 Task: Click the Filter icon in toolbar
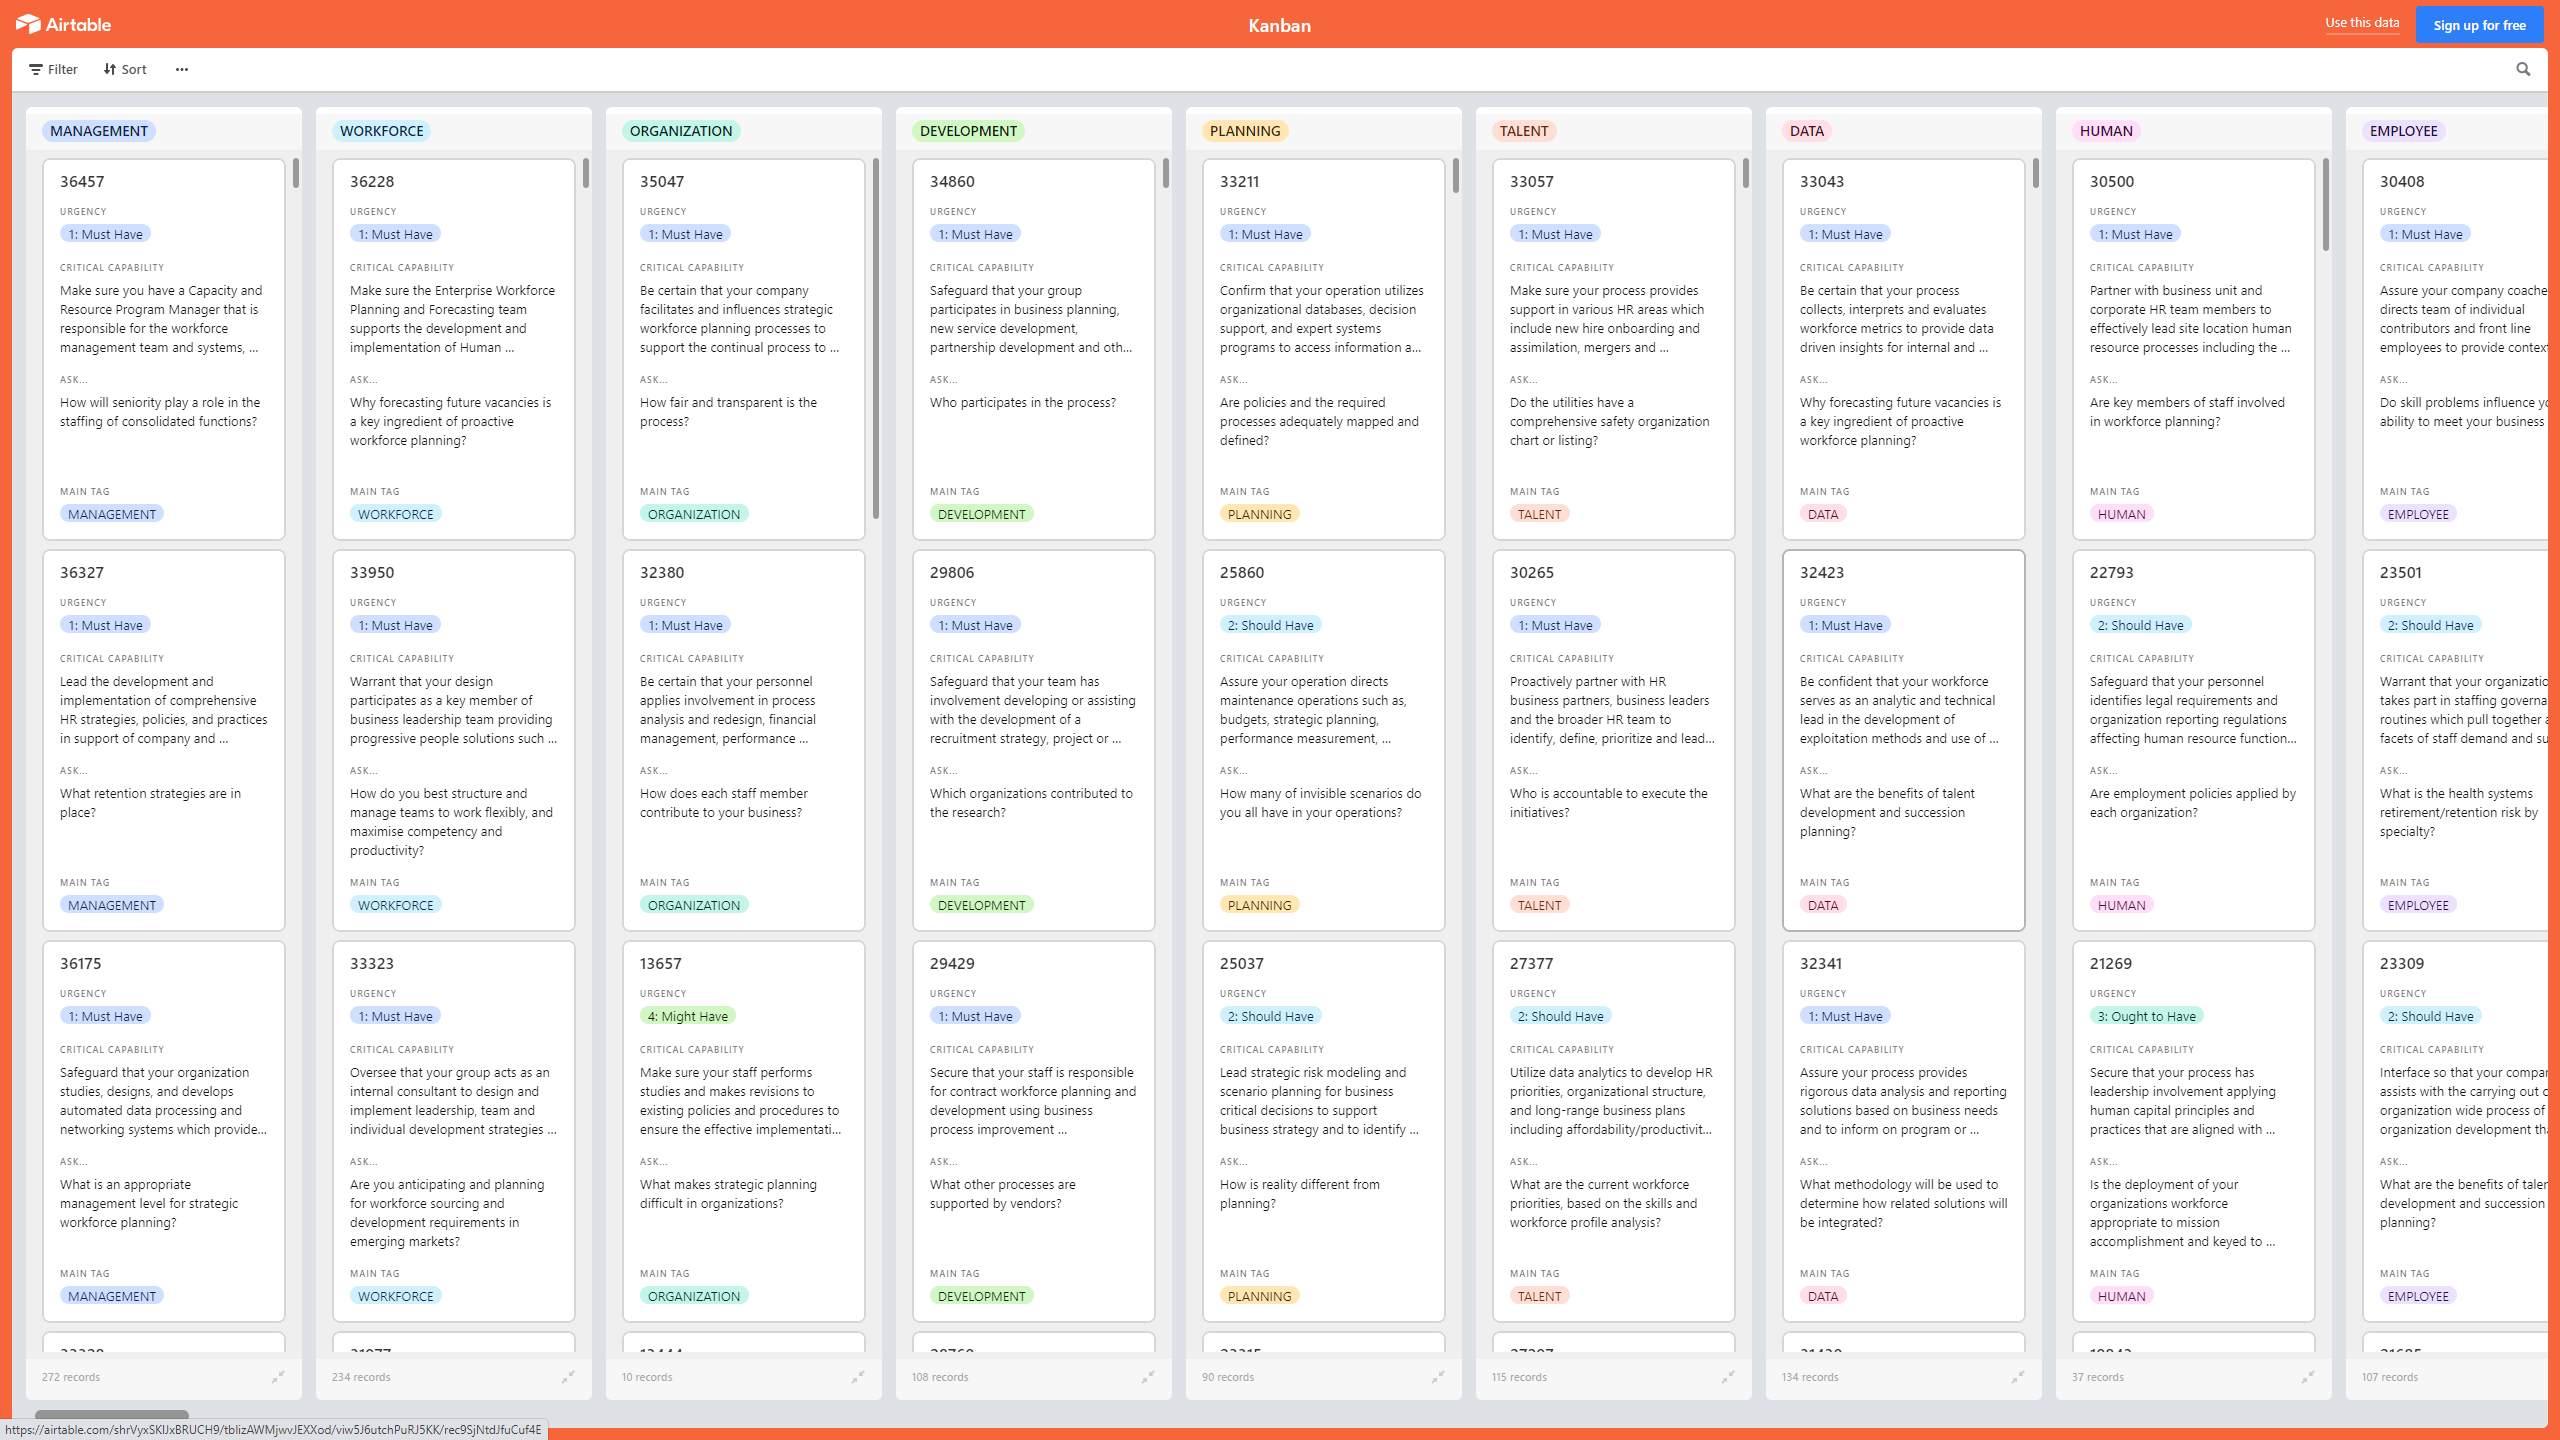click(x=49, y=69)
